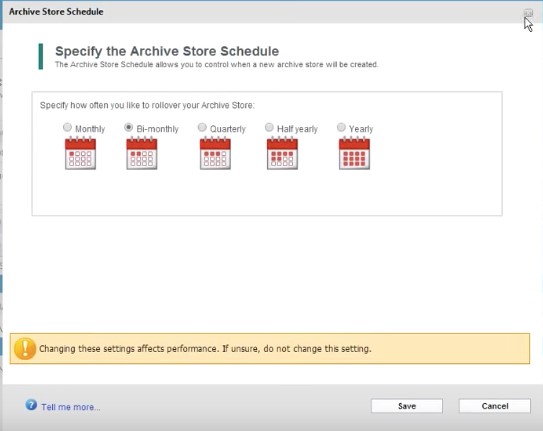Click the Quarterly calendar icon
This screenshot has height=431, width=543.
215,153
